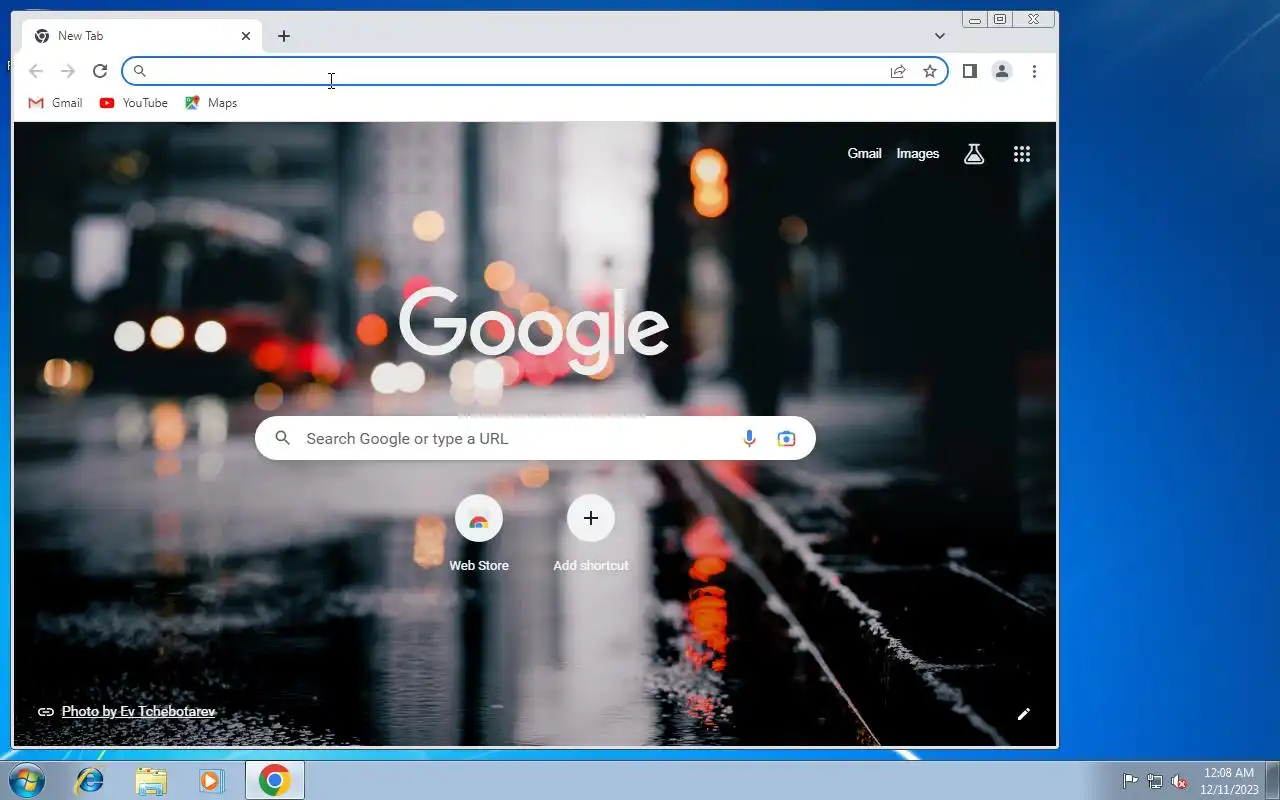Image resolution: width=1280 pixels, height=800 pixels.
Task: Click the muted volume tray icon
Action: tap(1180, 781)
